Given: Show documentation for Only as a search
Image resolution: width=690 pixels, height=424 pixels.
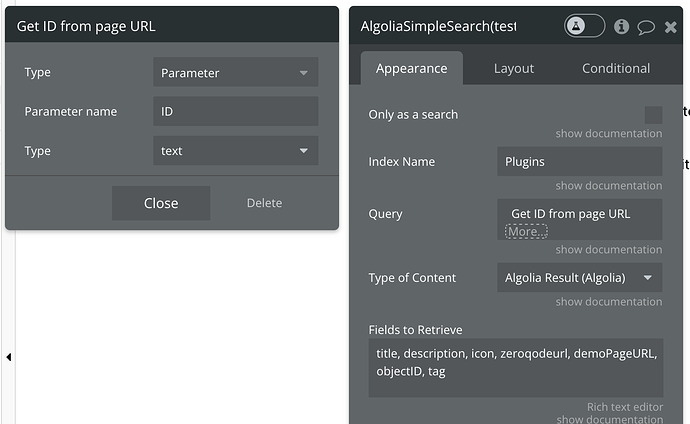Looking at the screenshot, I should (609, 133).
